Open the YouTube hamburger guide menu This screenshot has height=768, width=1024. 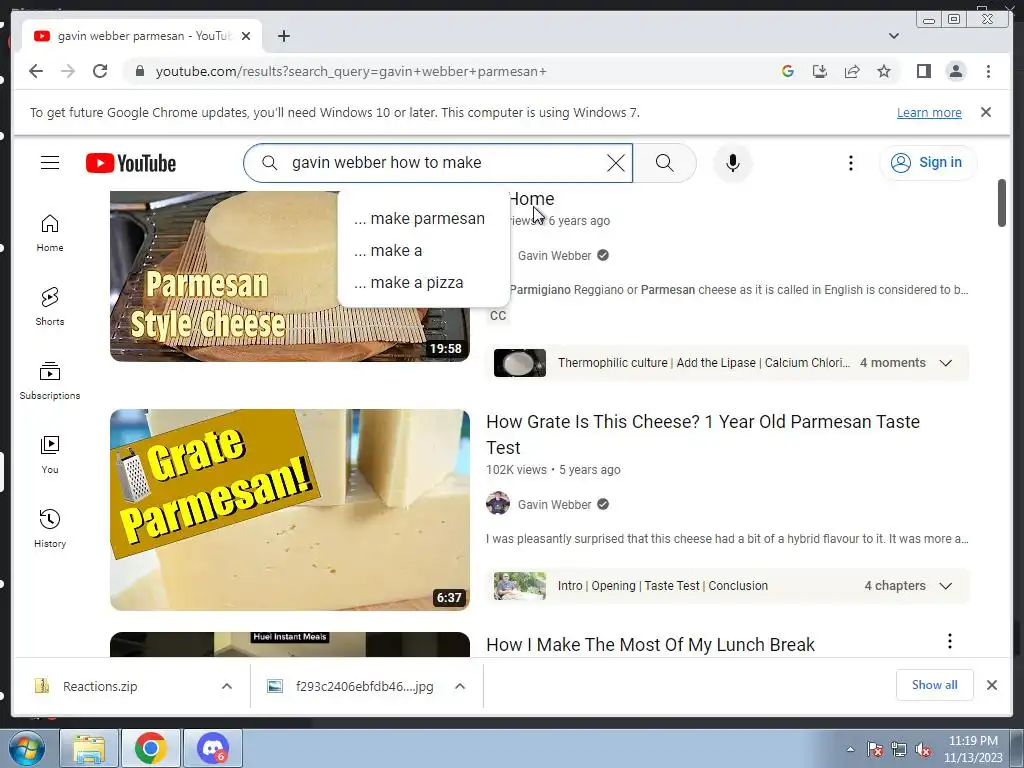[x=50, y=163]
